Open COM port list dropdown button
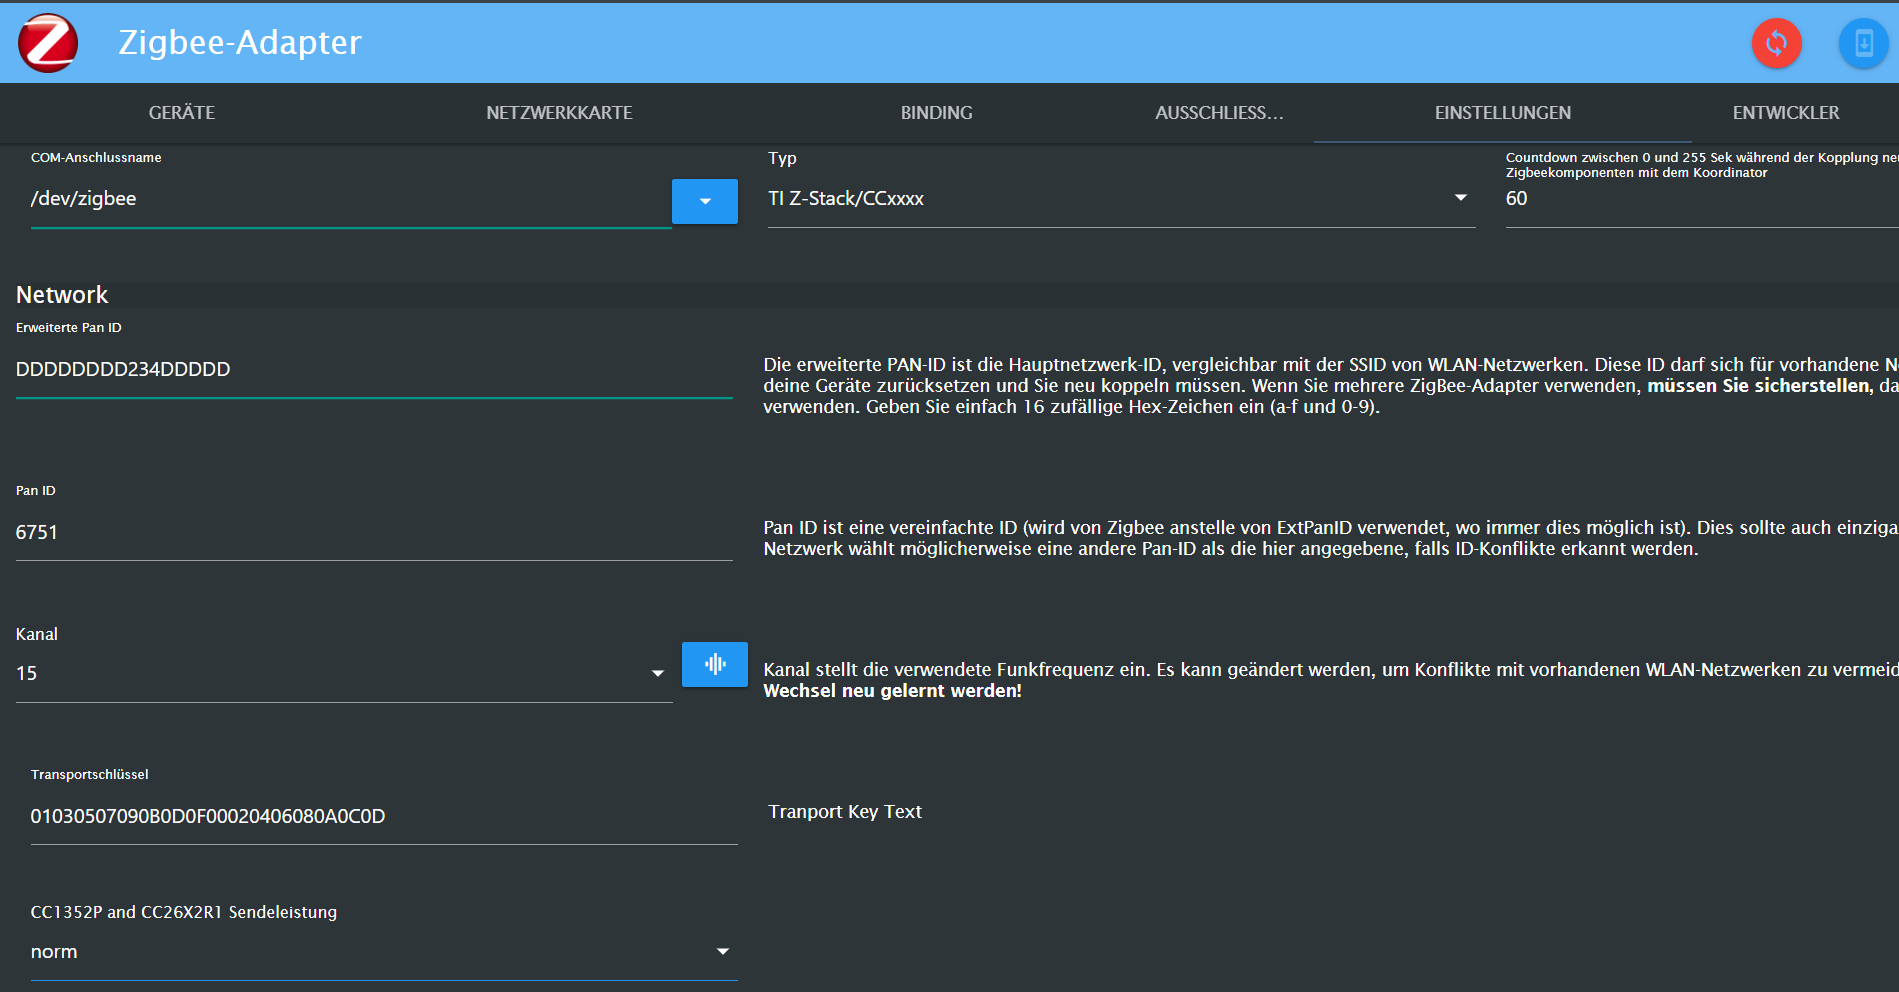The height and width of the screenshot is (992, 1899). pos(704,201)
